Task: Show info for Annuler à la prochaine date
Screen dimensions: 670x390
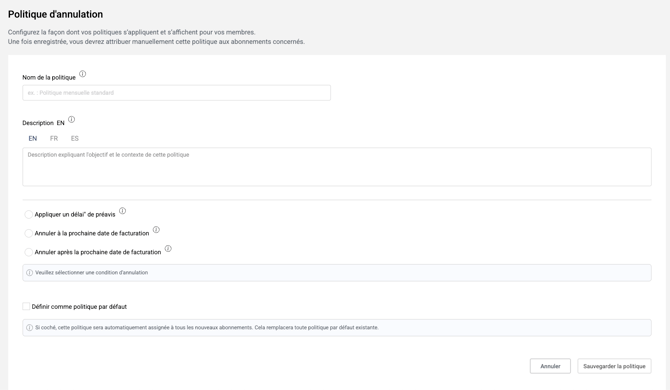Action: tap(156, 230)
